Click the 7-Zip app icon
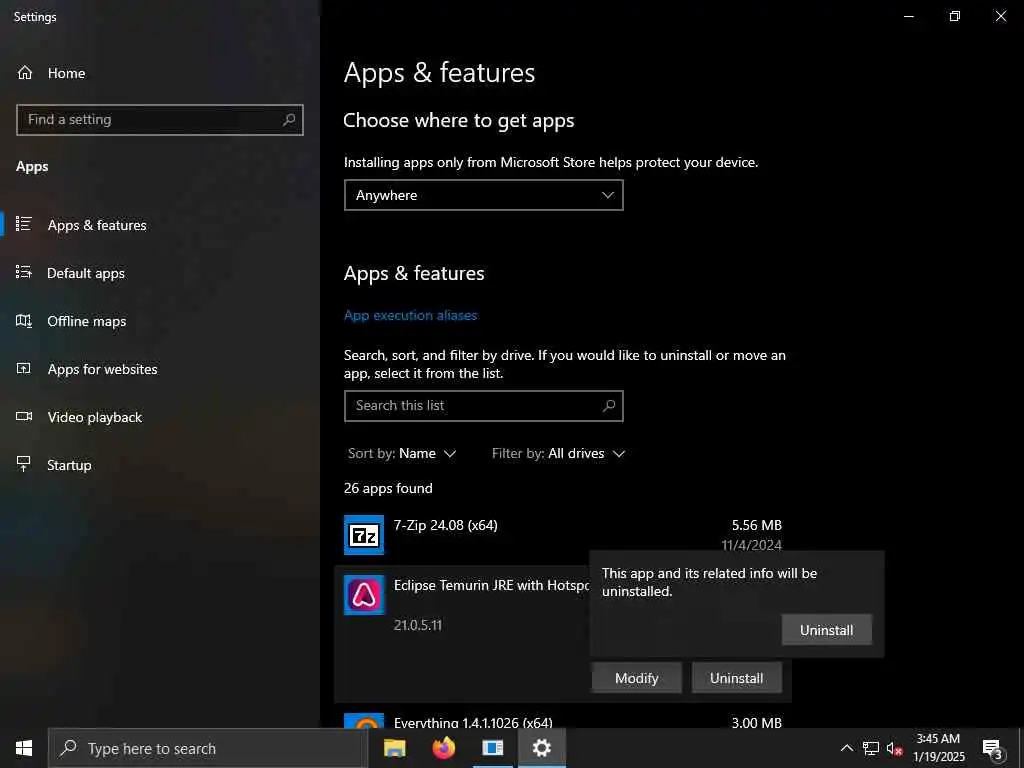 364,535
